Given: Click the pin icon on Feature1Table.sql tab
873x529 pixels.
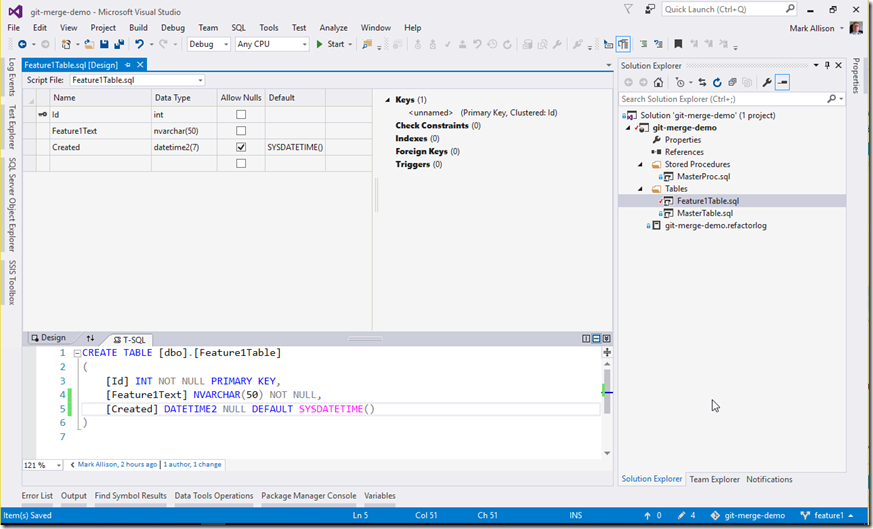Looking at the screenshot, I should pos(127,65).
